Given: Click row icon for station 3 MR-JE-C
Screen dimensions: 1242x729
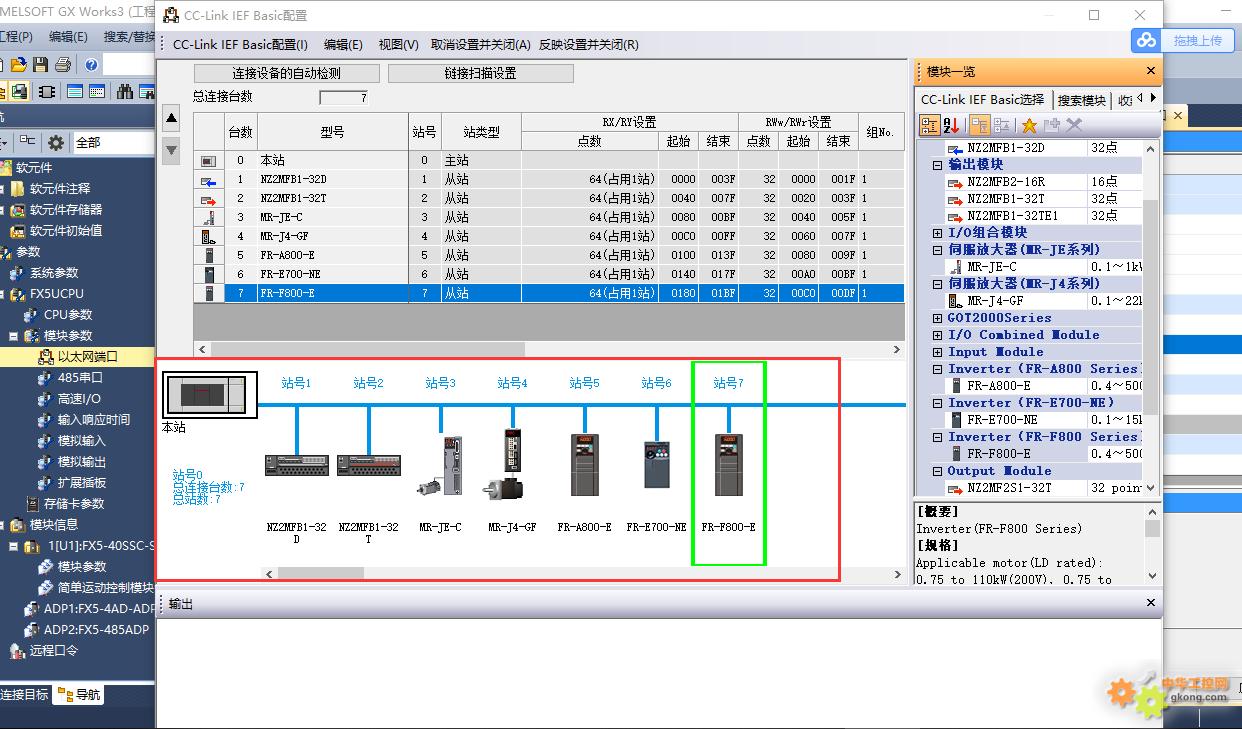Looking at the screenshot, I should (208, 217).
